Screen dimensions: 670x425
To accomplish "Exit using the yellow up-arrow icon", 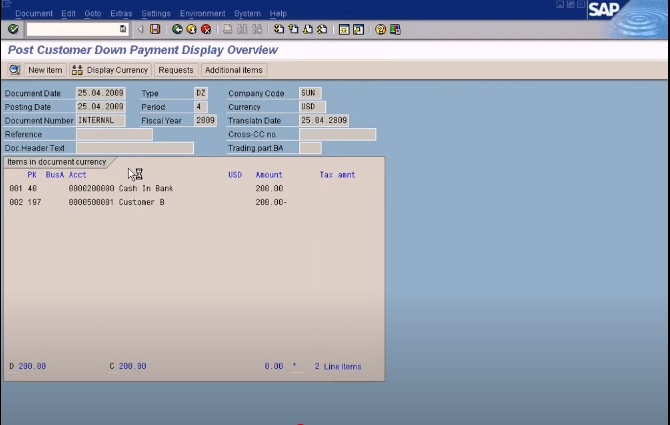I will (x=191, y=29).
